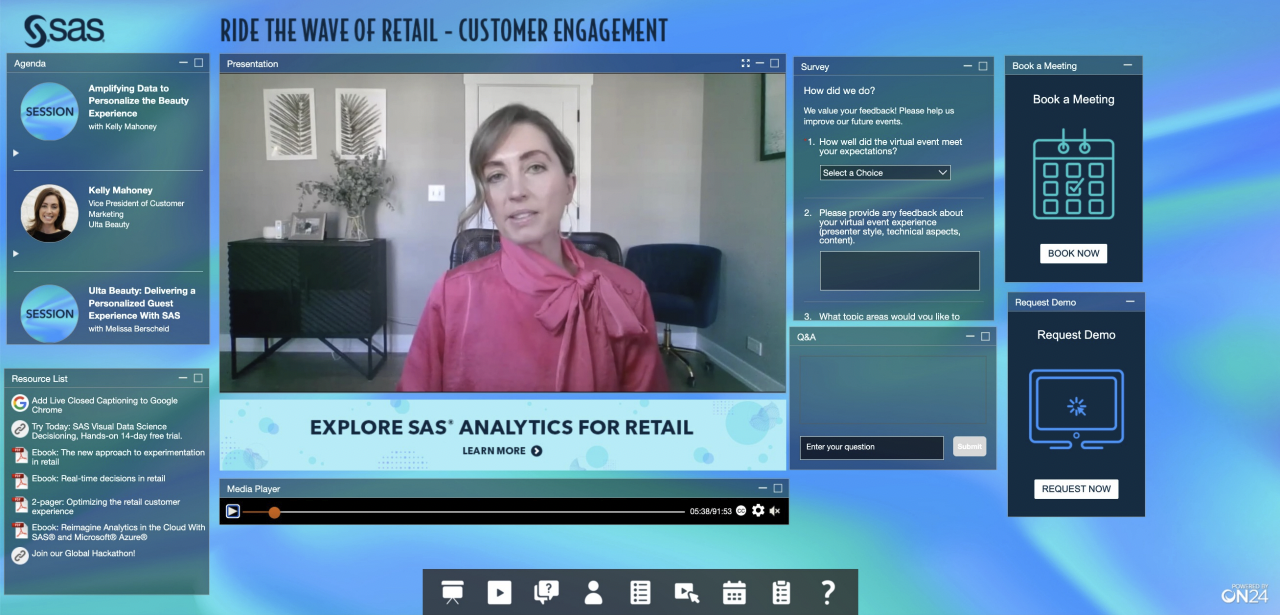Open the Request Demo dock icon
The height and width of the screenshot is (615, 1280).
pos(687,592)
